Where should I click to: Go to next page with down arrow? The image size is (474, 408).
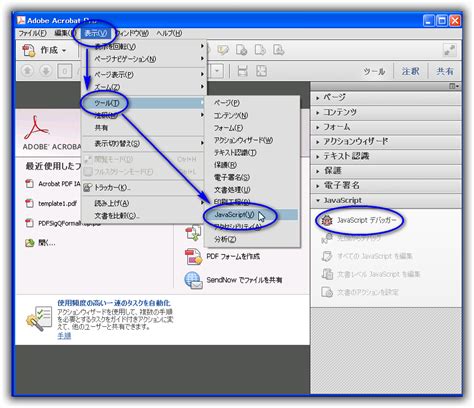click(x=46, y=71)
